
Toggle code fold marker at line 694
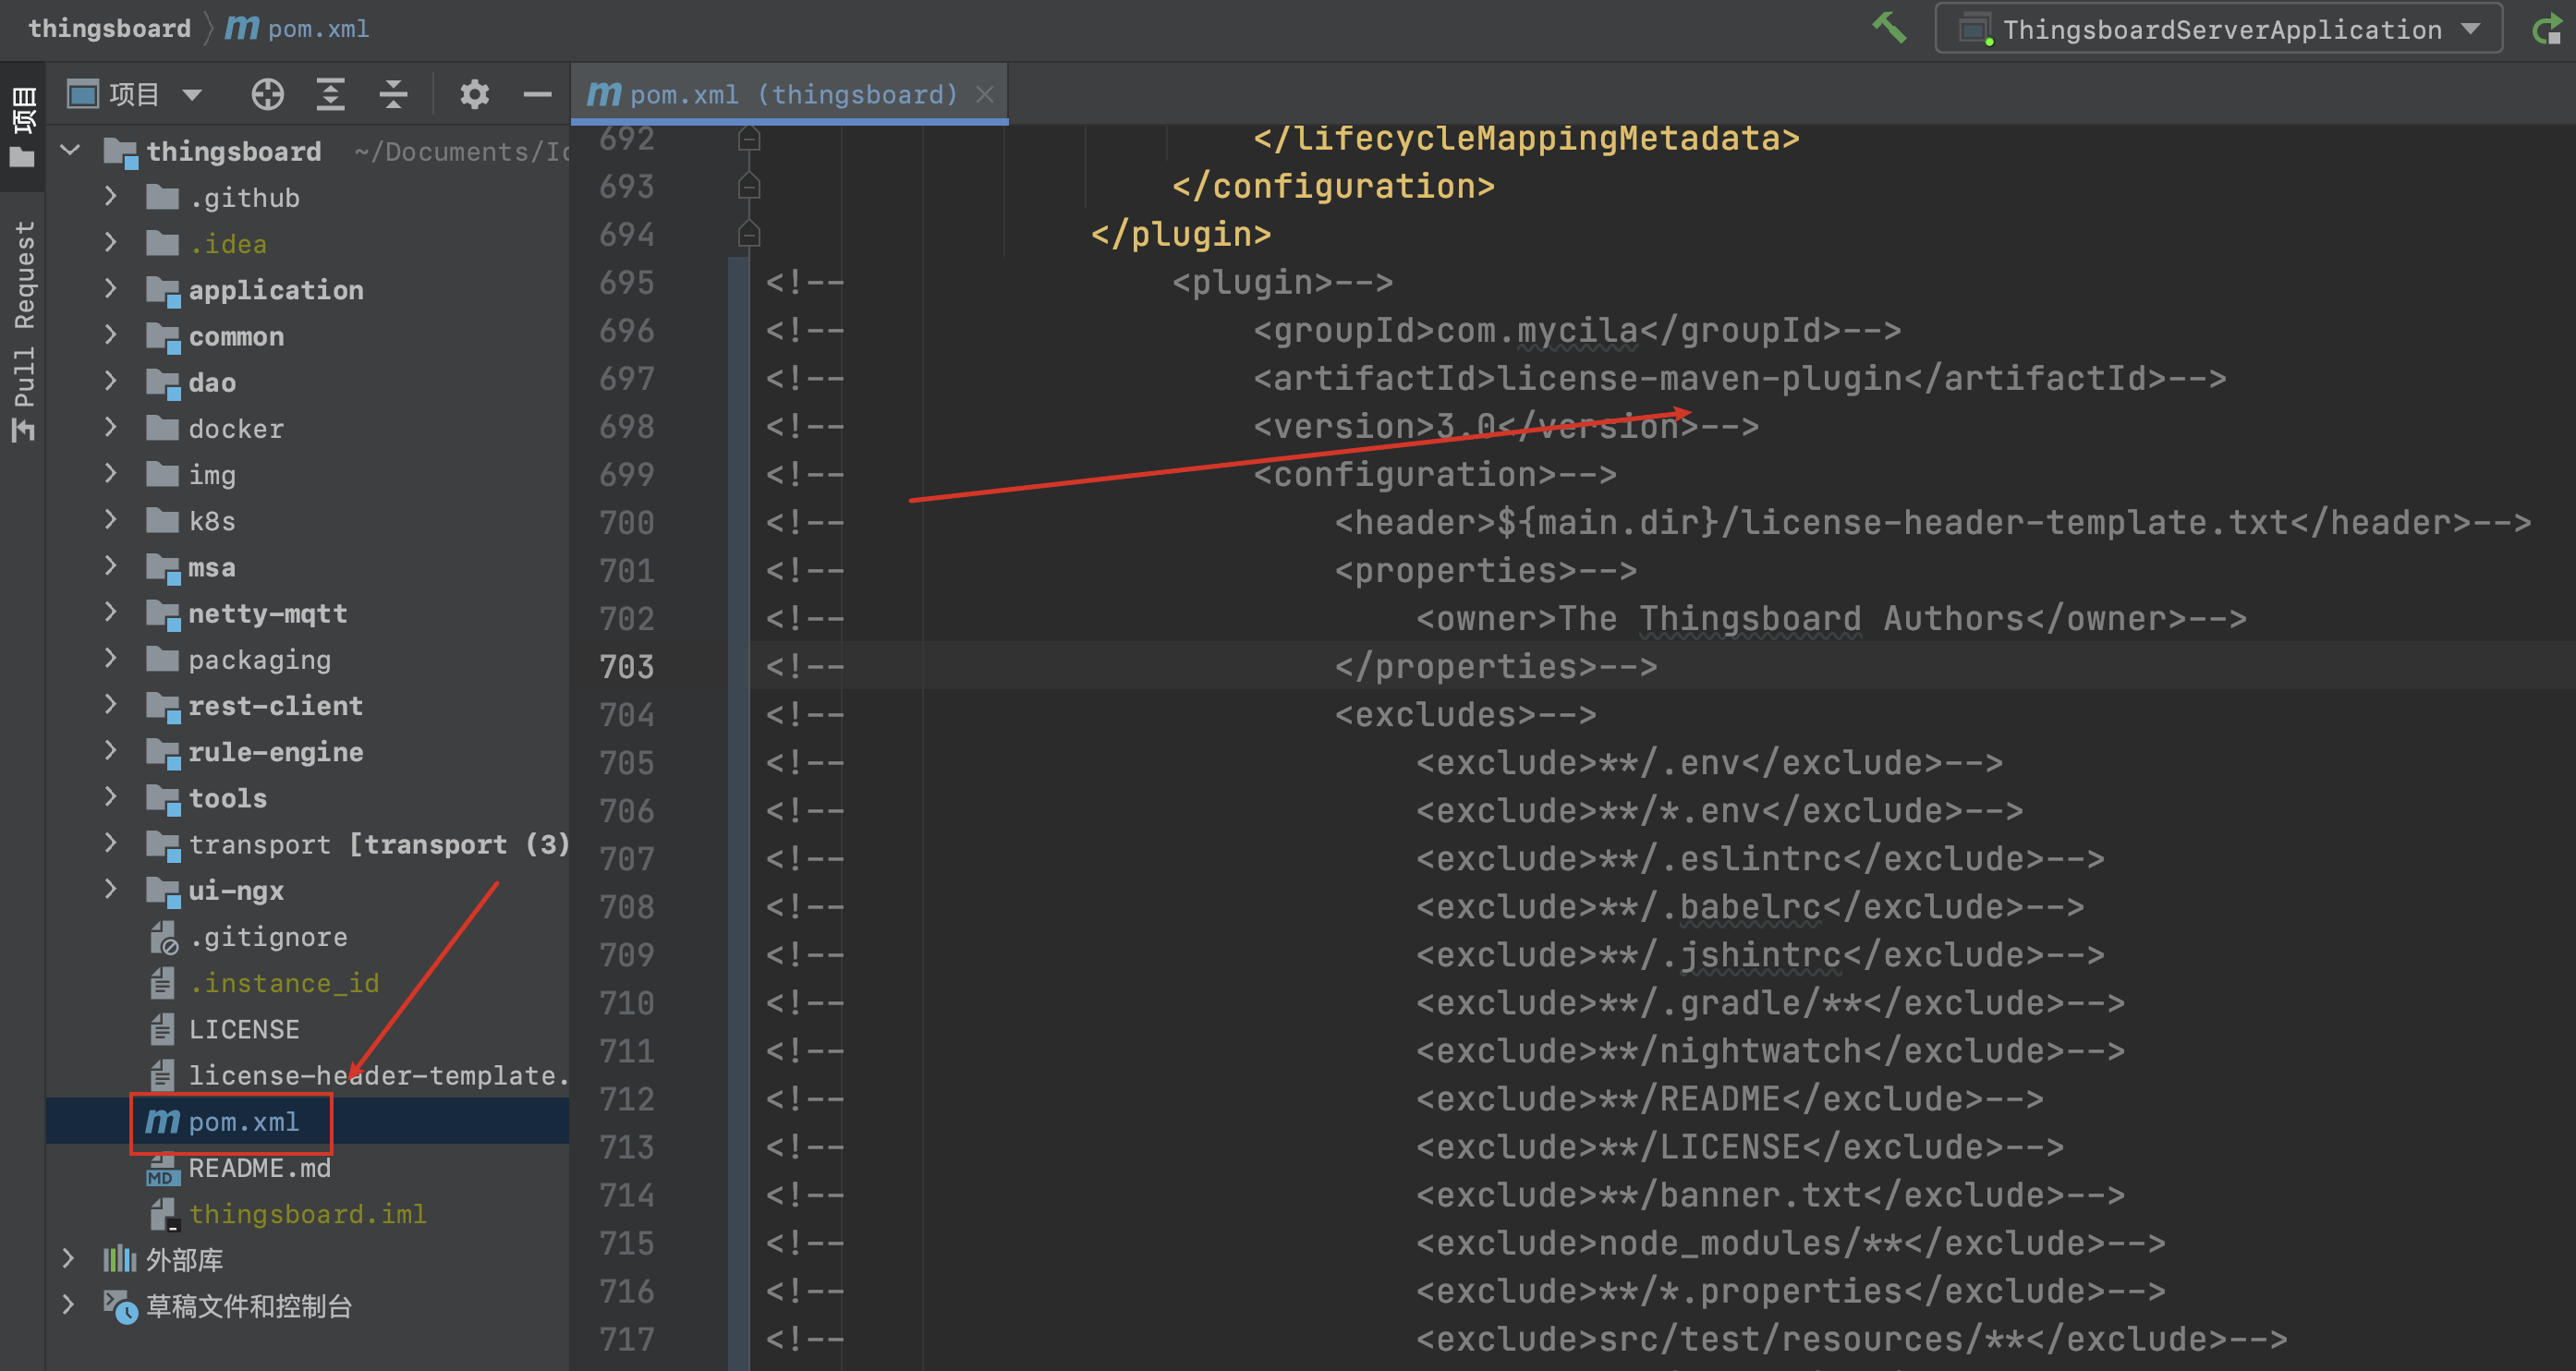(749, 235)
